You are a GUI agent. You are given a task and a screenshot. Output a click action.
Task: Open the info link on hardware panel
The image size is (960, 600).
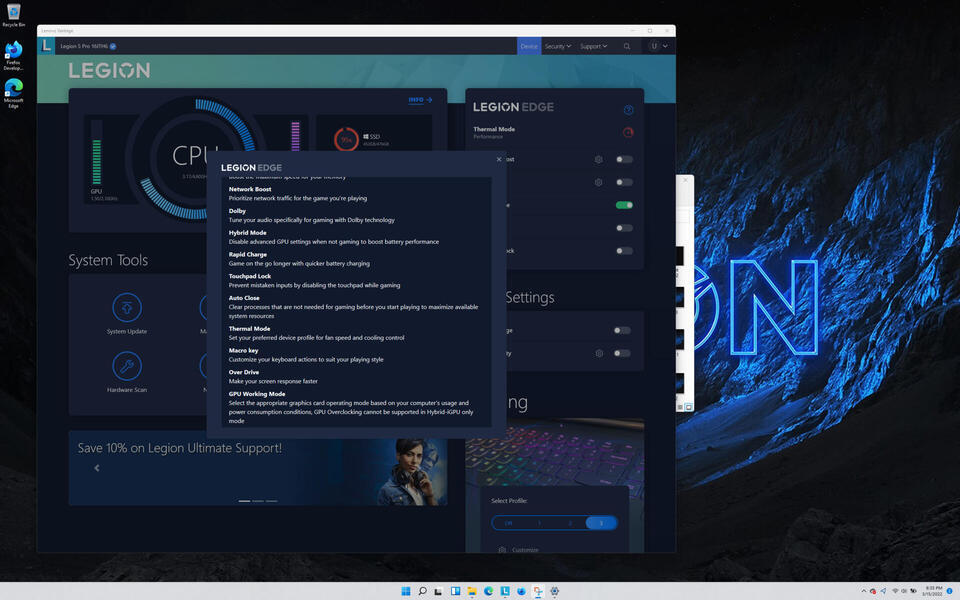coord(420,100)
